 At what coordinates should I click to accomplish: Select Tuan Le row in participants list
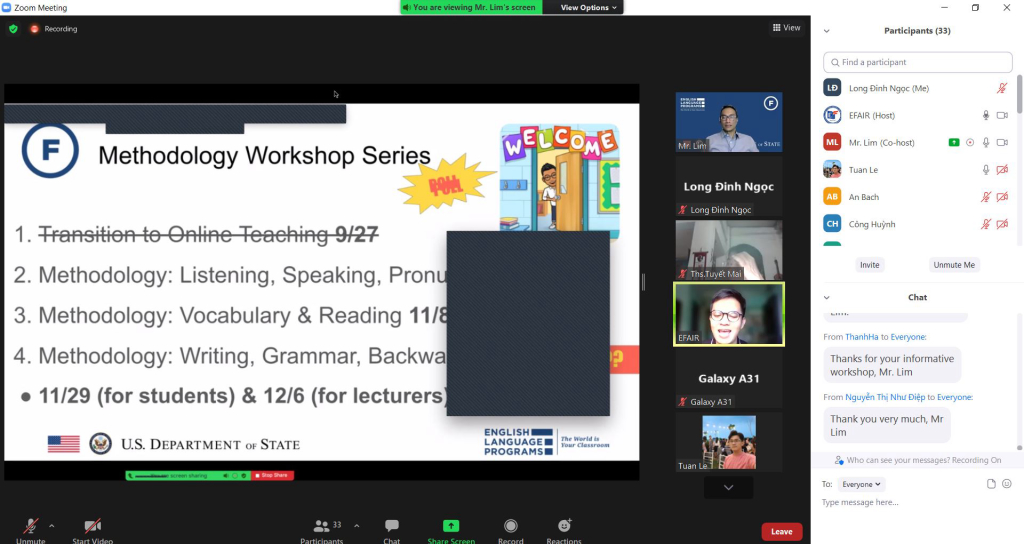[x=916, y=170]
